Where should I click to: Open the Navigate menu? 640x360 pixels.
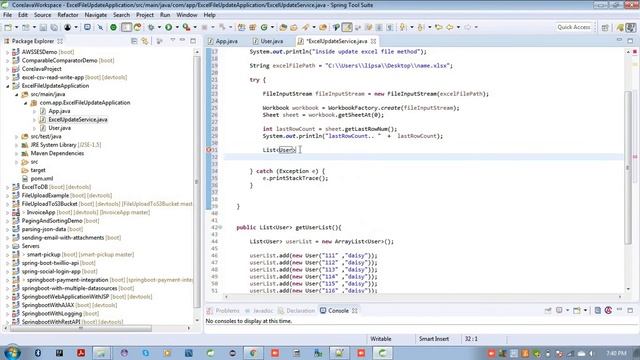[96, 15]
